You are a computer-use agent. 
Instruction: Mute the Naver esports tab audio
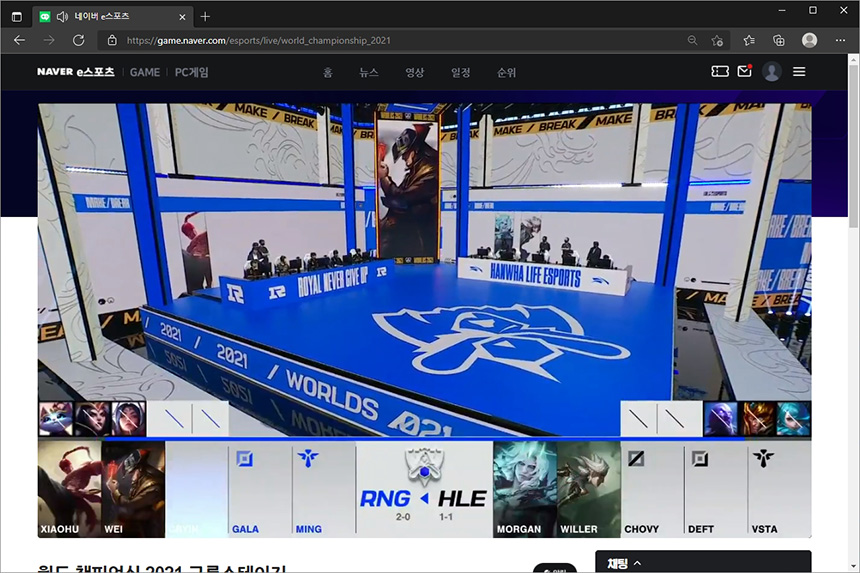63,17
